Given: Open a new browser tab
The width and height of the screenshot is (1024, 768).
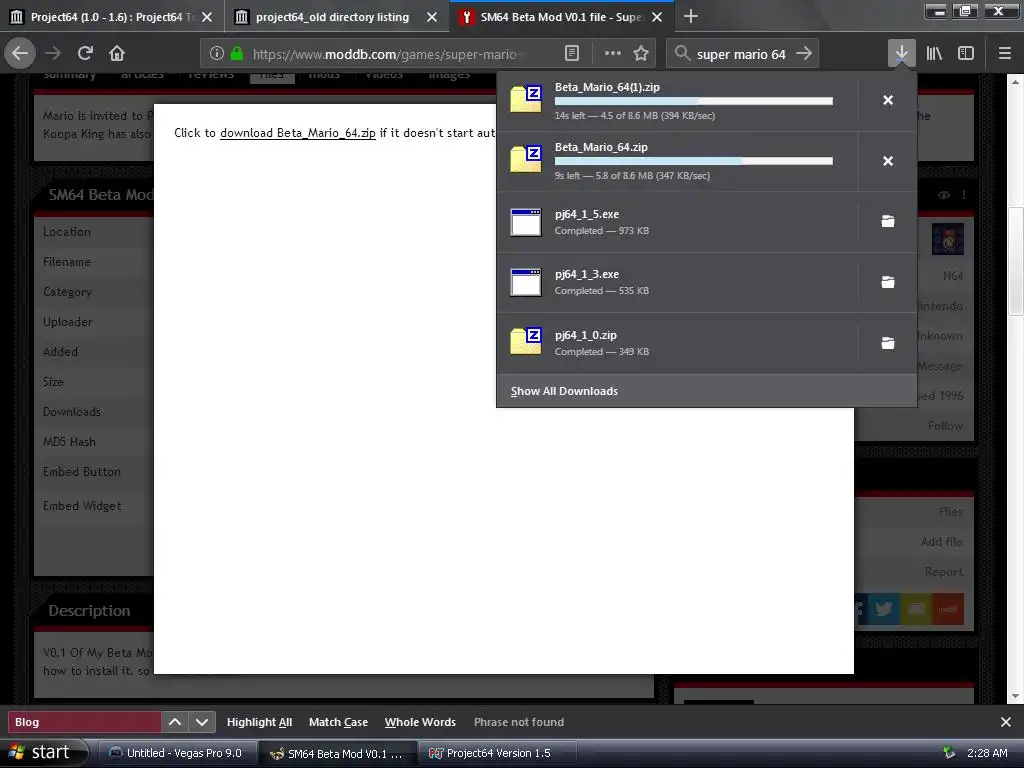Looking at the screenshot, I should (x=691, y=16).
